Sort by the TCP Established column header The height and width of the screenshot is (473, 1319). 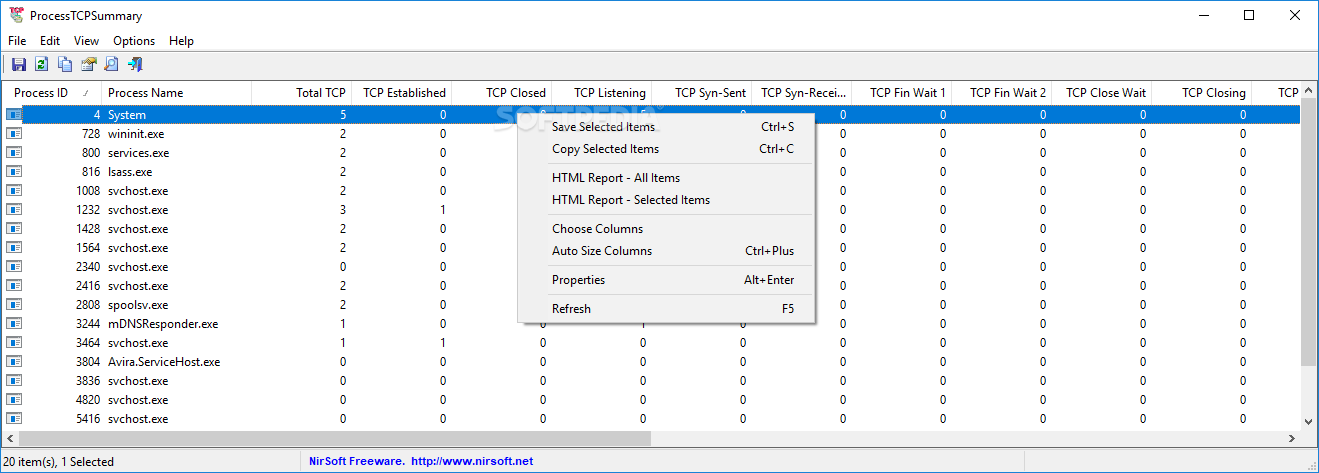click(x=401, y=93)
